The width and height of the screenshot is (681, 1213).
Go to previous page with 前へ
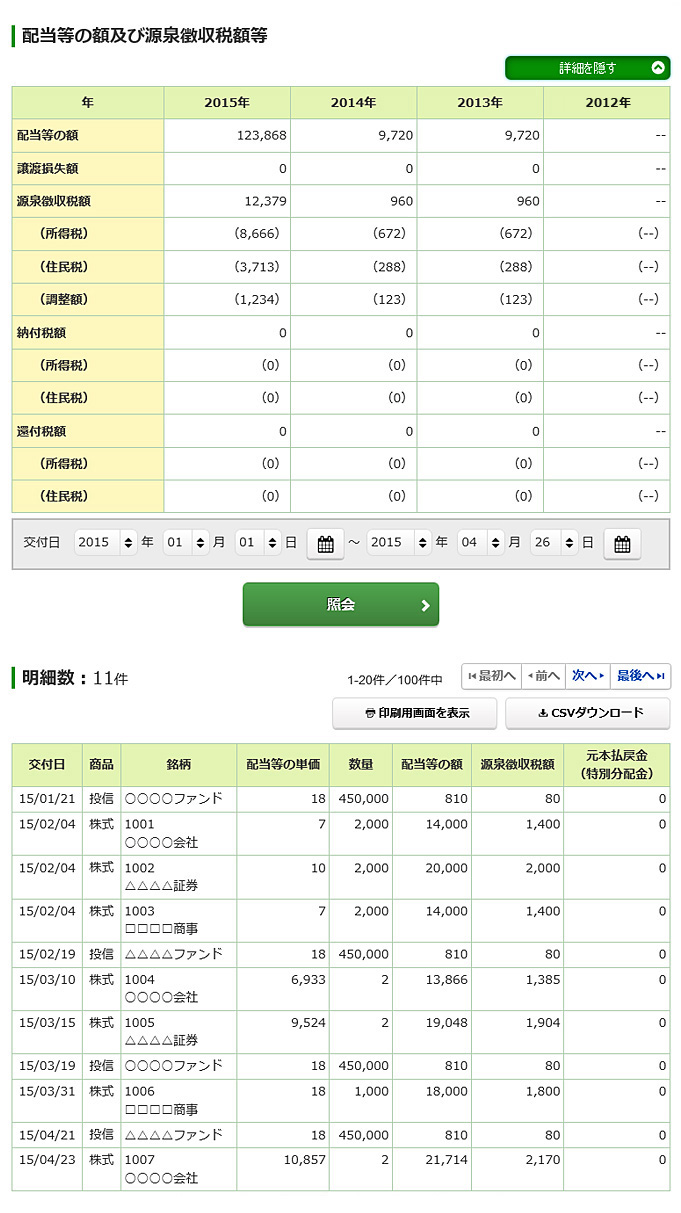[543, 676]
